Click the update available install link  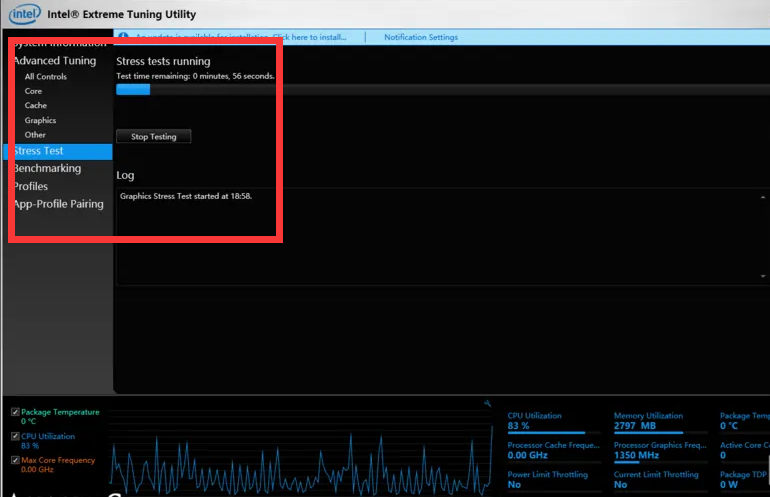[x=241, y=37]
